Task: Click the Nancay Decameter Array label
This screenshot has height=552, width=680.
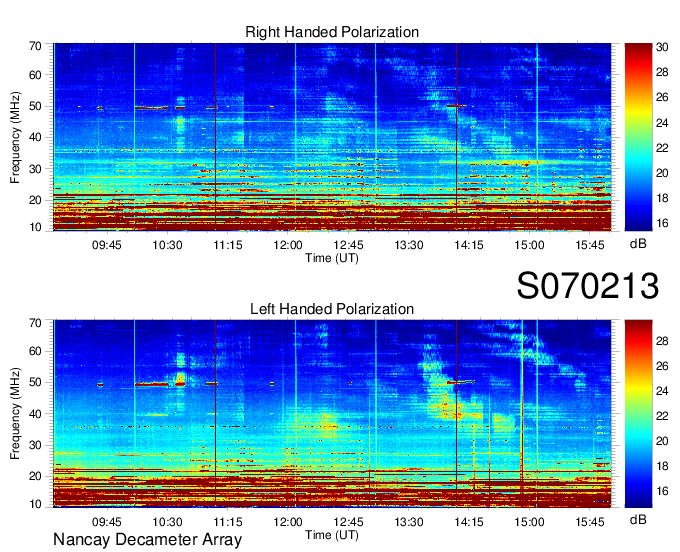Action: tap(147, 540)
